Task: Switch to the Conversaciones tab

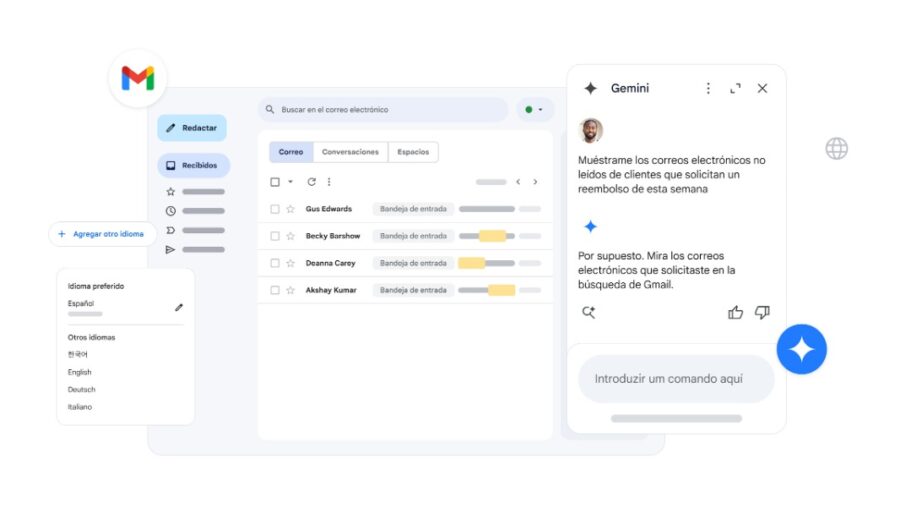Action: [350, 152]
